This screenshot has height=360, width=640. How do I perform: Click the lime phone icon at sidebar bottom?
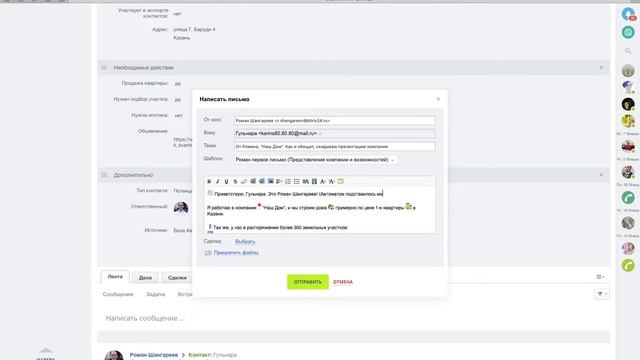628,265
